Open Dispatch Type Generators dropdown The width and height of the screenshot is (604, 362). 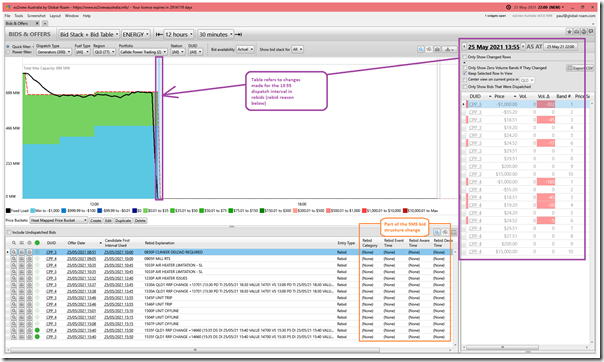(x=54, y=52)
